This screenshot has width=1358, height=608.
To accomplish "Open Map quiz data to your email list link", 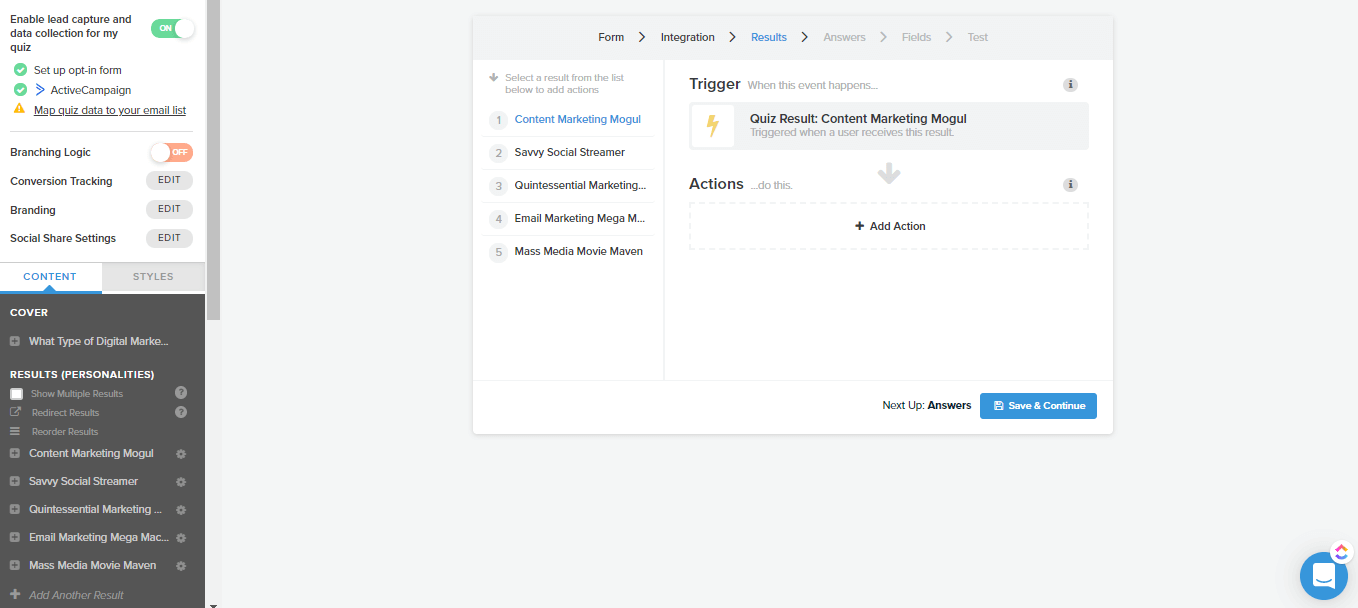I will click(110, 111).
